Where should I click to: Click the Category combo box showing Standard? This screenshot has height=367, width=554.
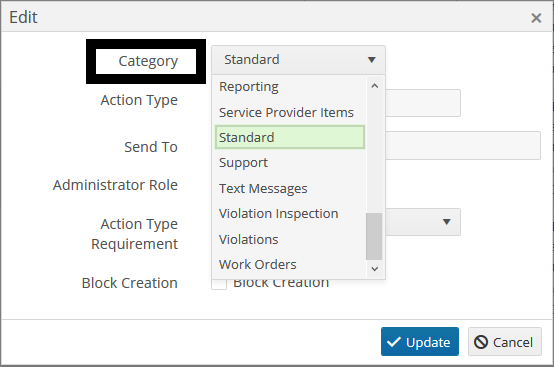coord(298,60)
